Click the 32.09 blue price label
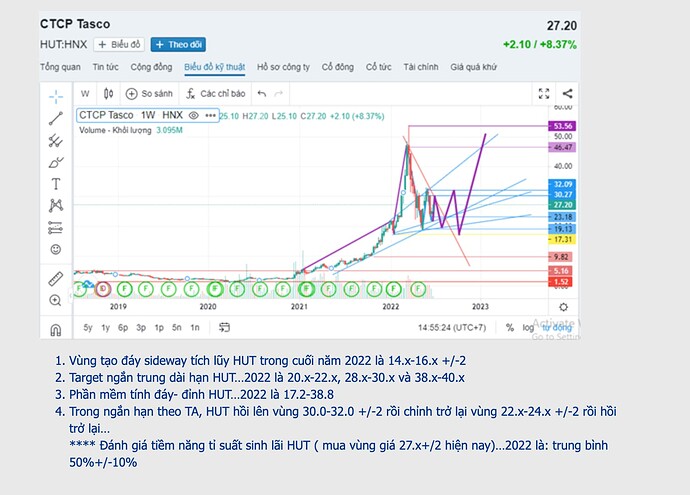The width and height of the screenshot is (690, 495). point(562,184)
